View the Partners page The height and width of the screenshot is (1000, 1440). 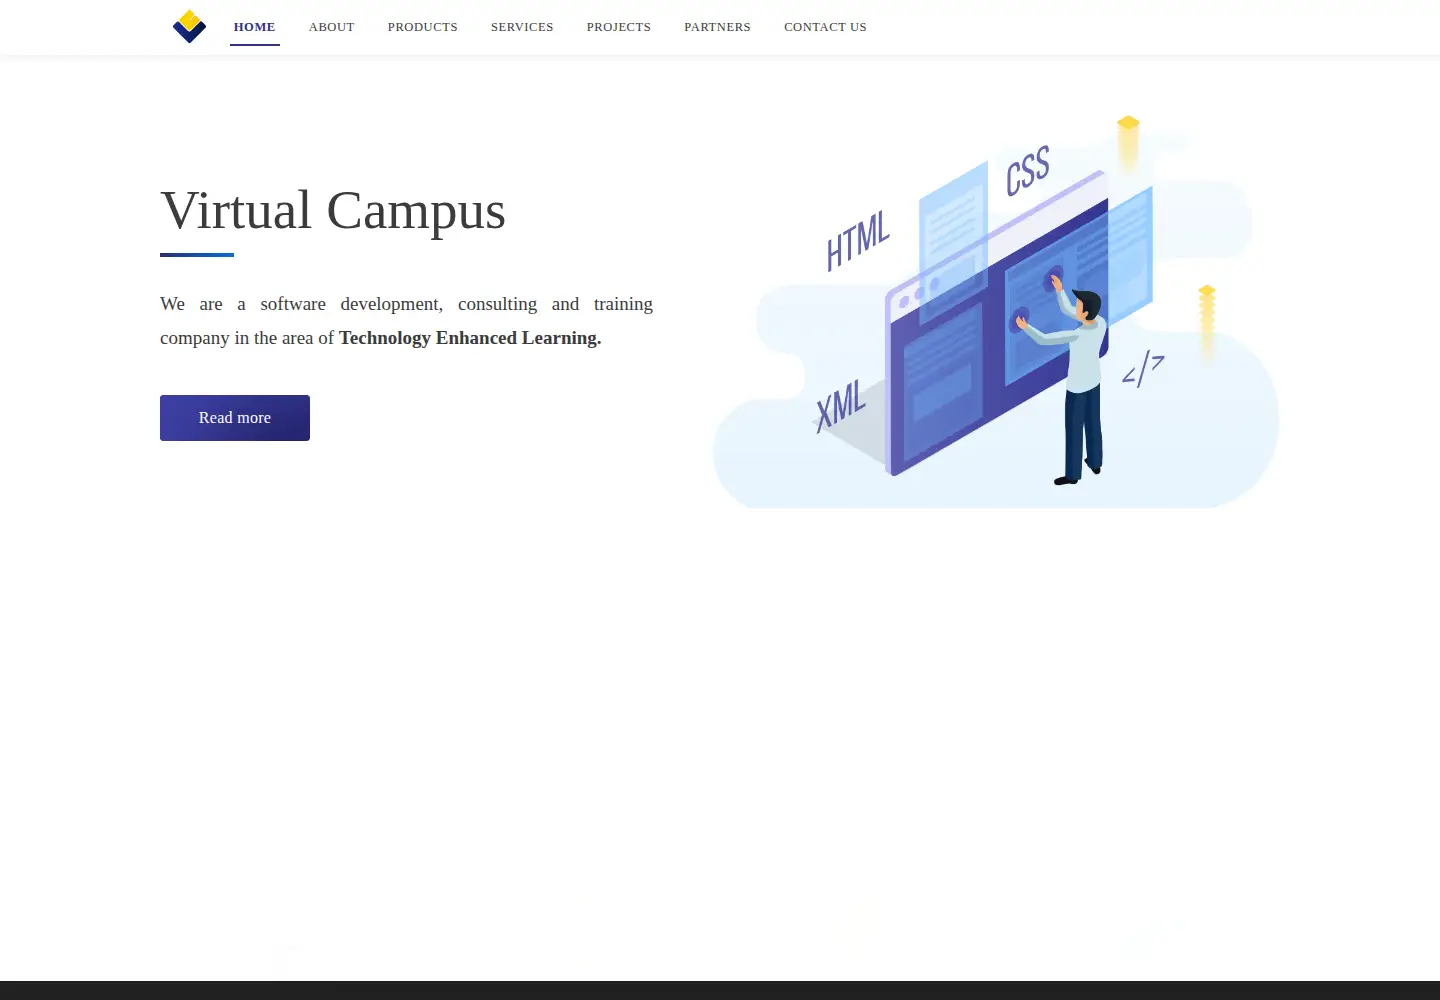click(x=718, y=27)
